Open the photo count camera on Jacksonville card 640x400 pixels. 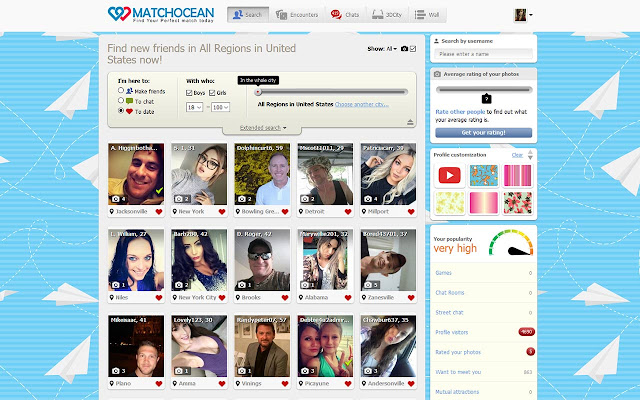(118, 199)
